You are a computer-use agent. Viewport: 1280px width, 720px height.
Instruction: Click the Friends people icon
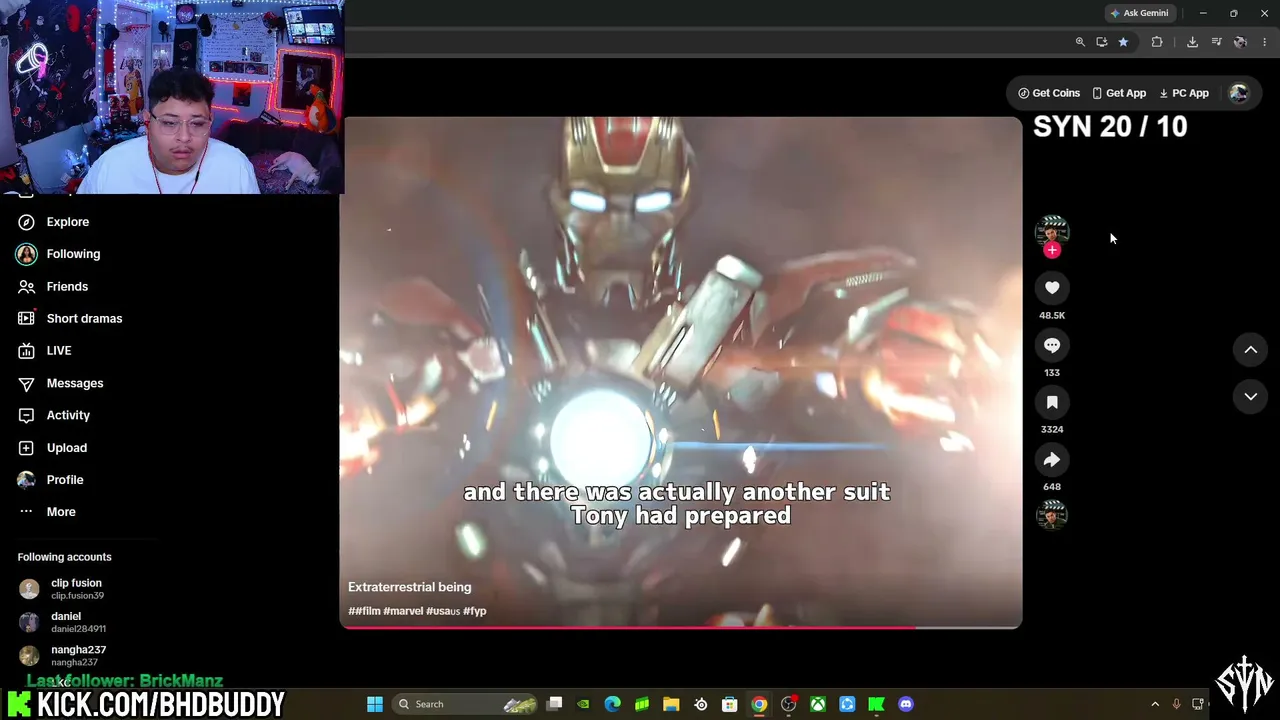pyautogui.click(x=26, y=286)
